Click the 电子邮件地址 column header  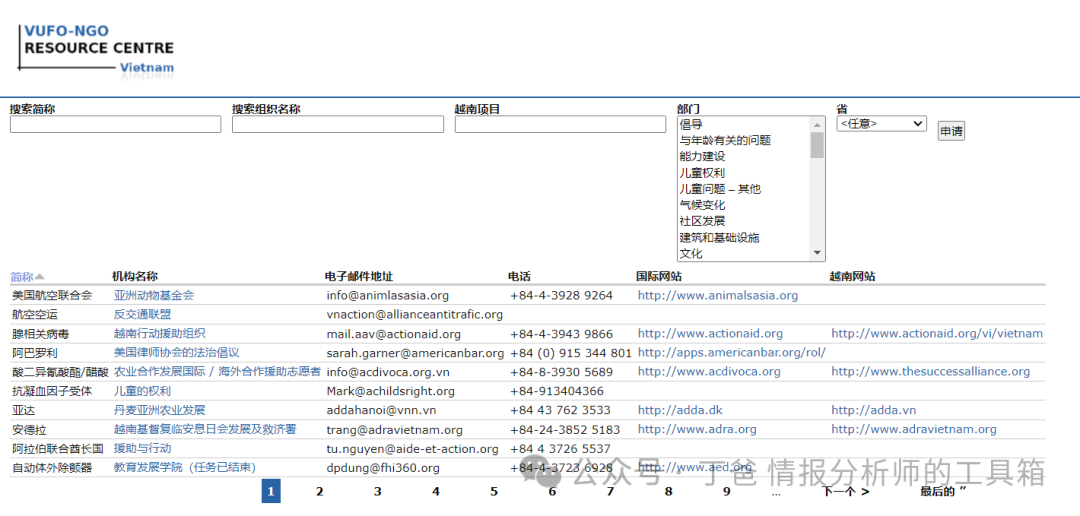click(x=359, y=276)
